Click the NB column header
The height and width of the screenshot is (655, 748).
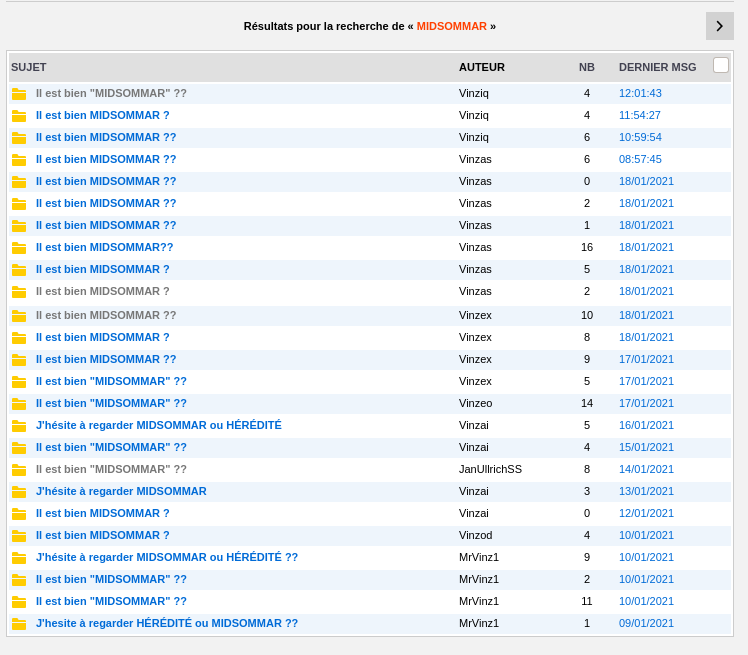tap(587, 67)
